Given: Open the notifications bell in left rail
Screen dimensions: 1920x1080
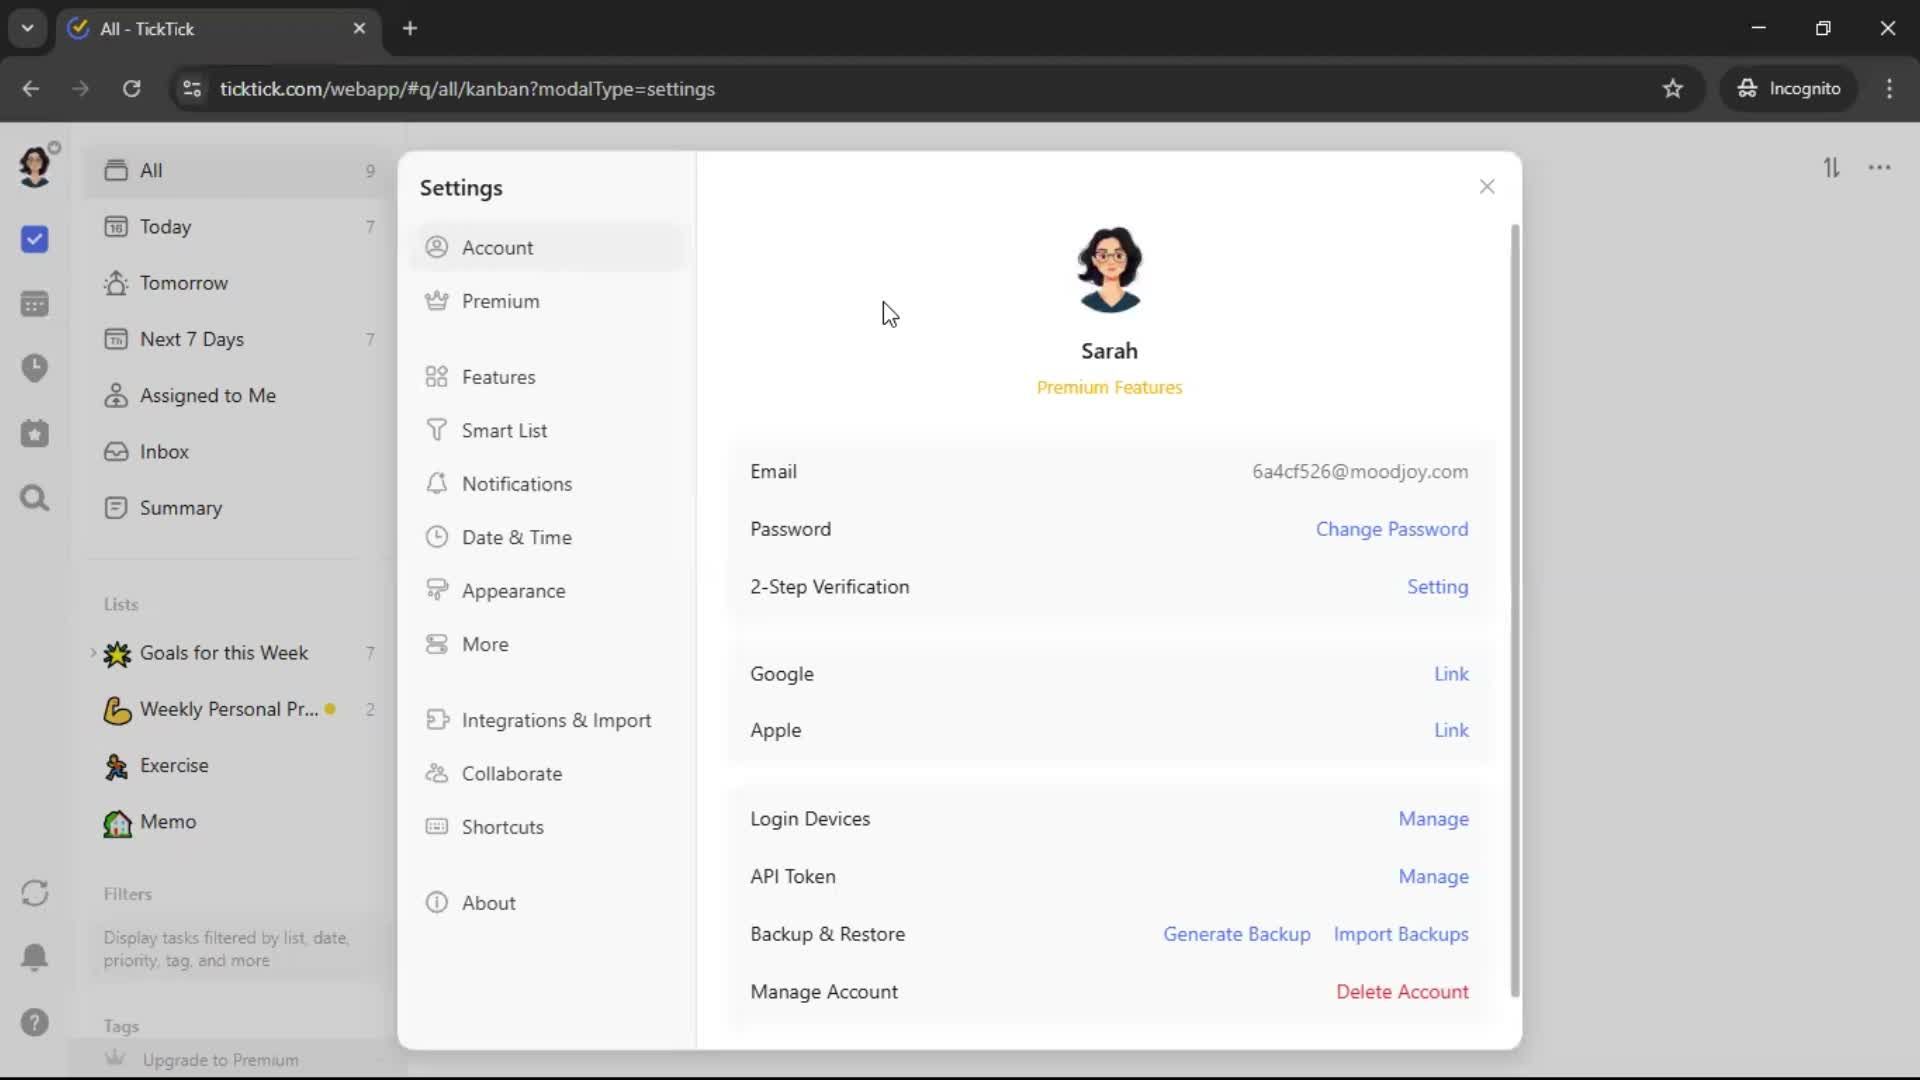Looking at the screenshot, I should pyautogui.click(x=35, y=957).
